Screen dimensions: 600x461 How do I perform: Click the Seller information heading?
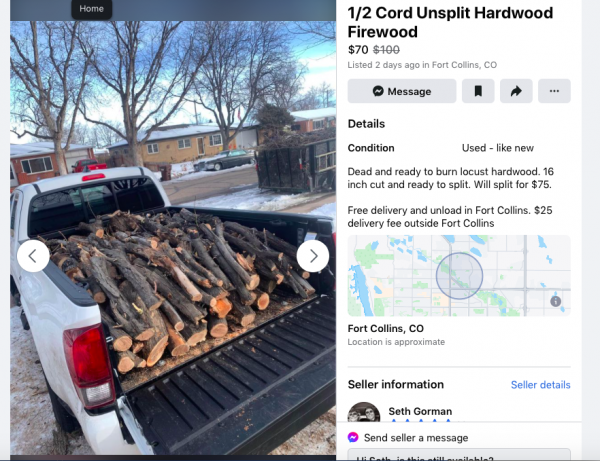click(x=396, y=384)
